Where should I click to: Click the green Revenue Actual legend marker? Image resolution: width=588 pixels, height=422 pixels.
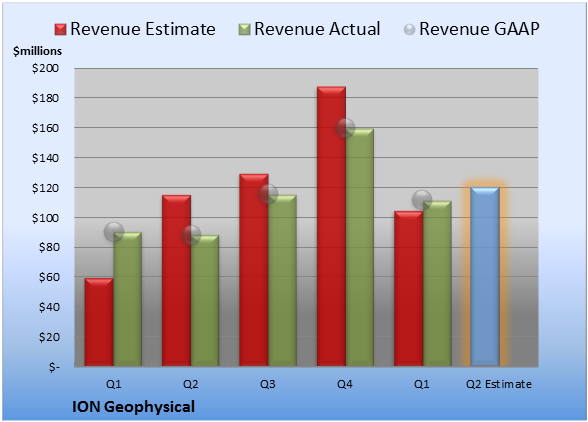pos(244,30)
